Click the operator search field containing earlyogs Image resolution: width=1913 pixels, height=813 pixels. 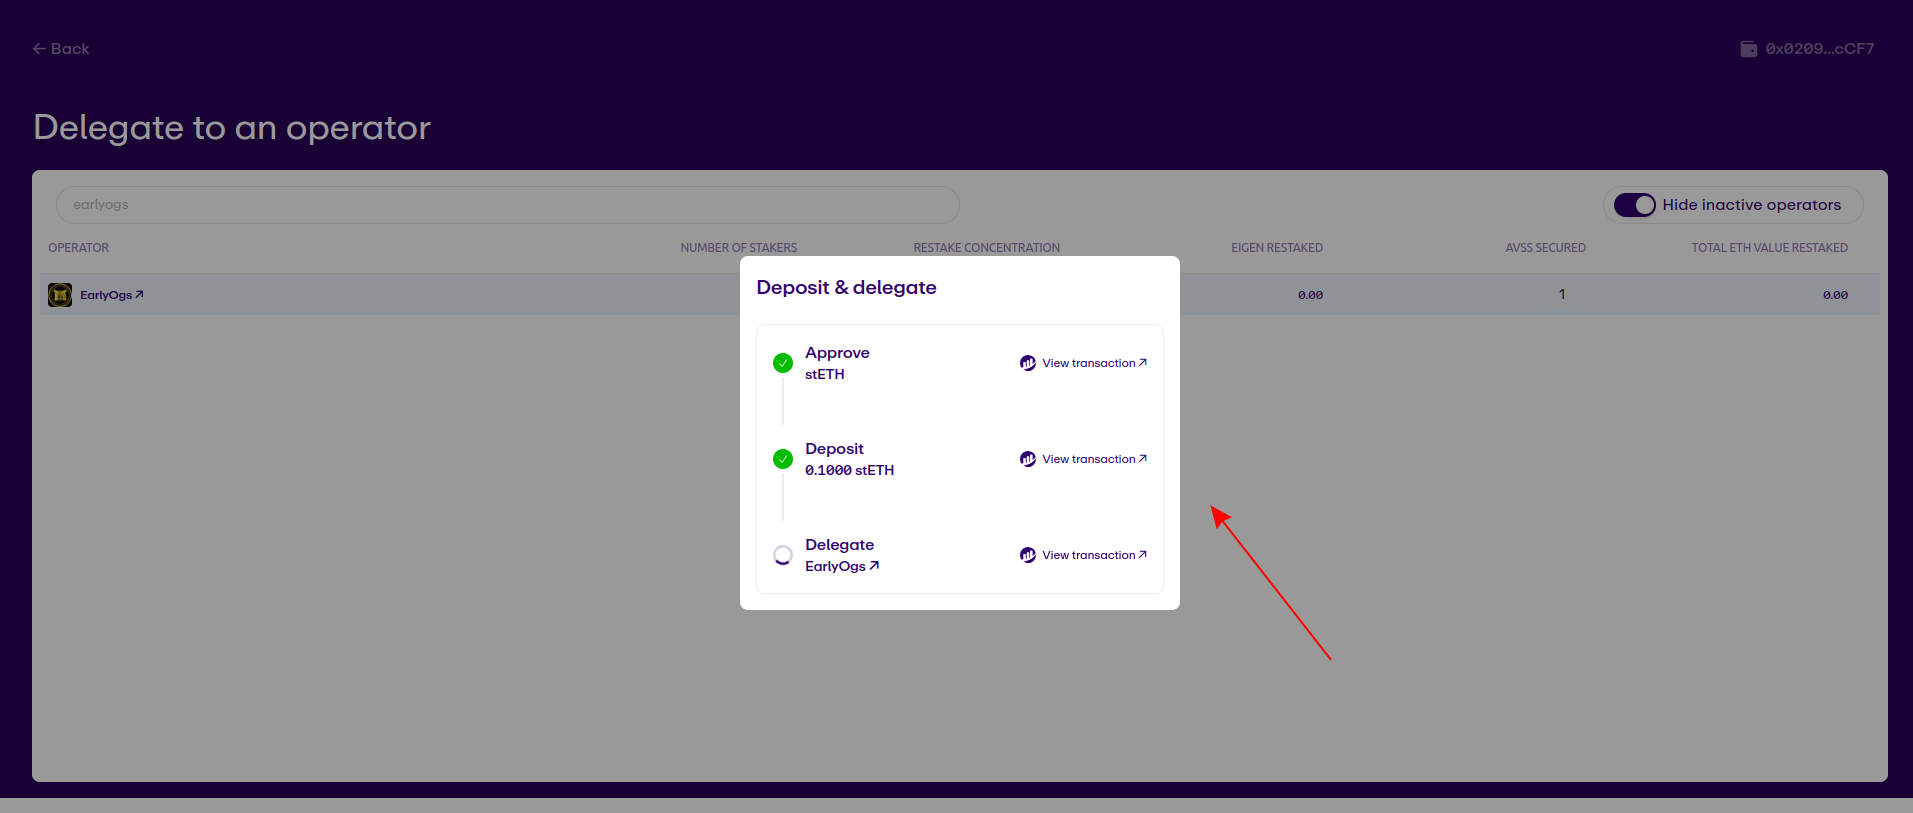[508, 205]
